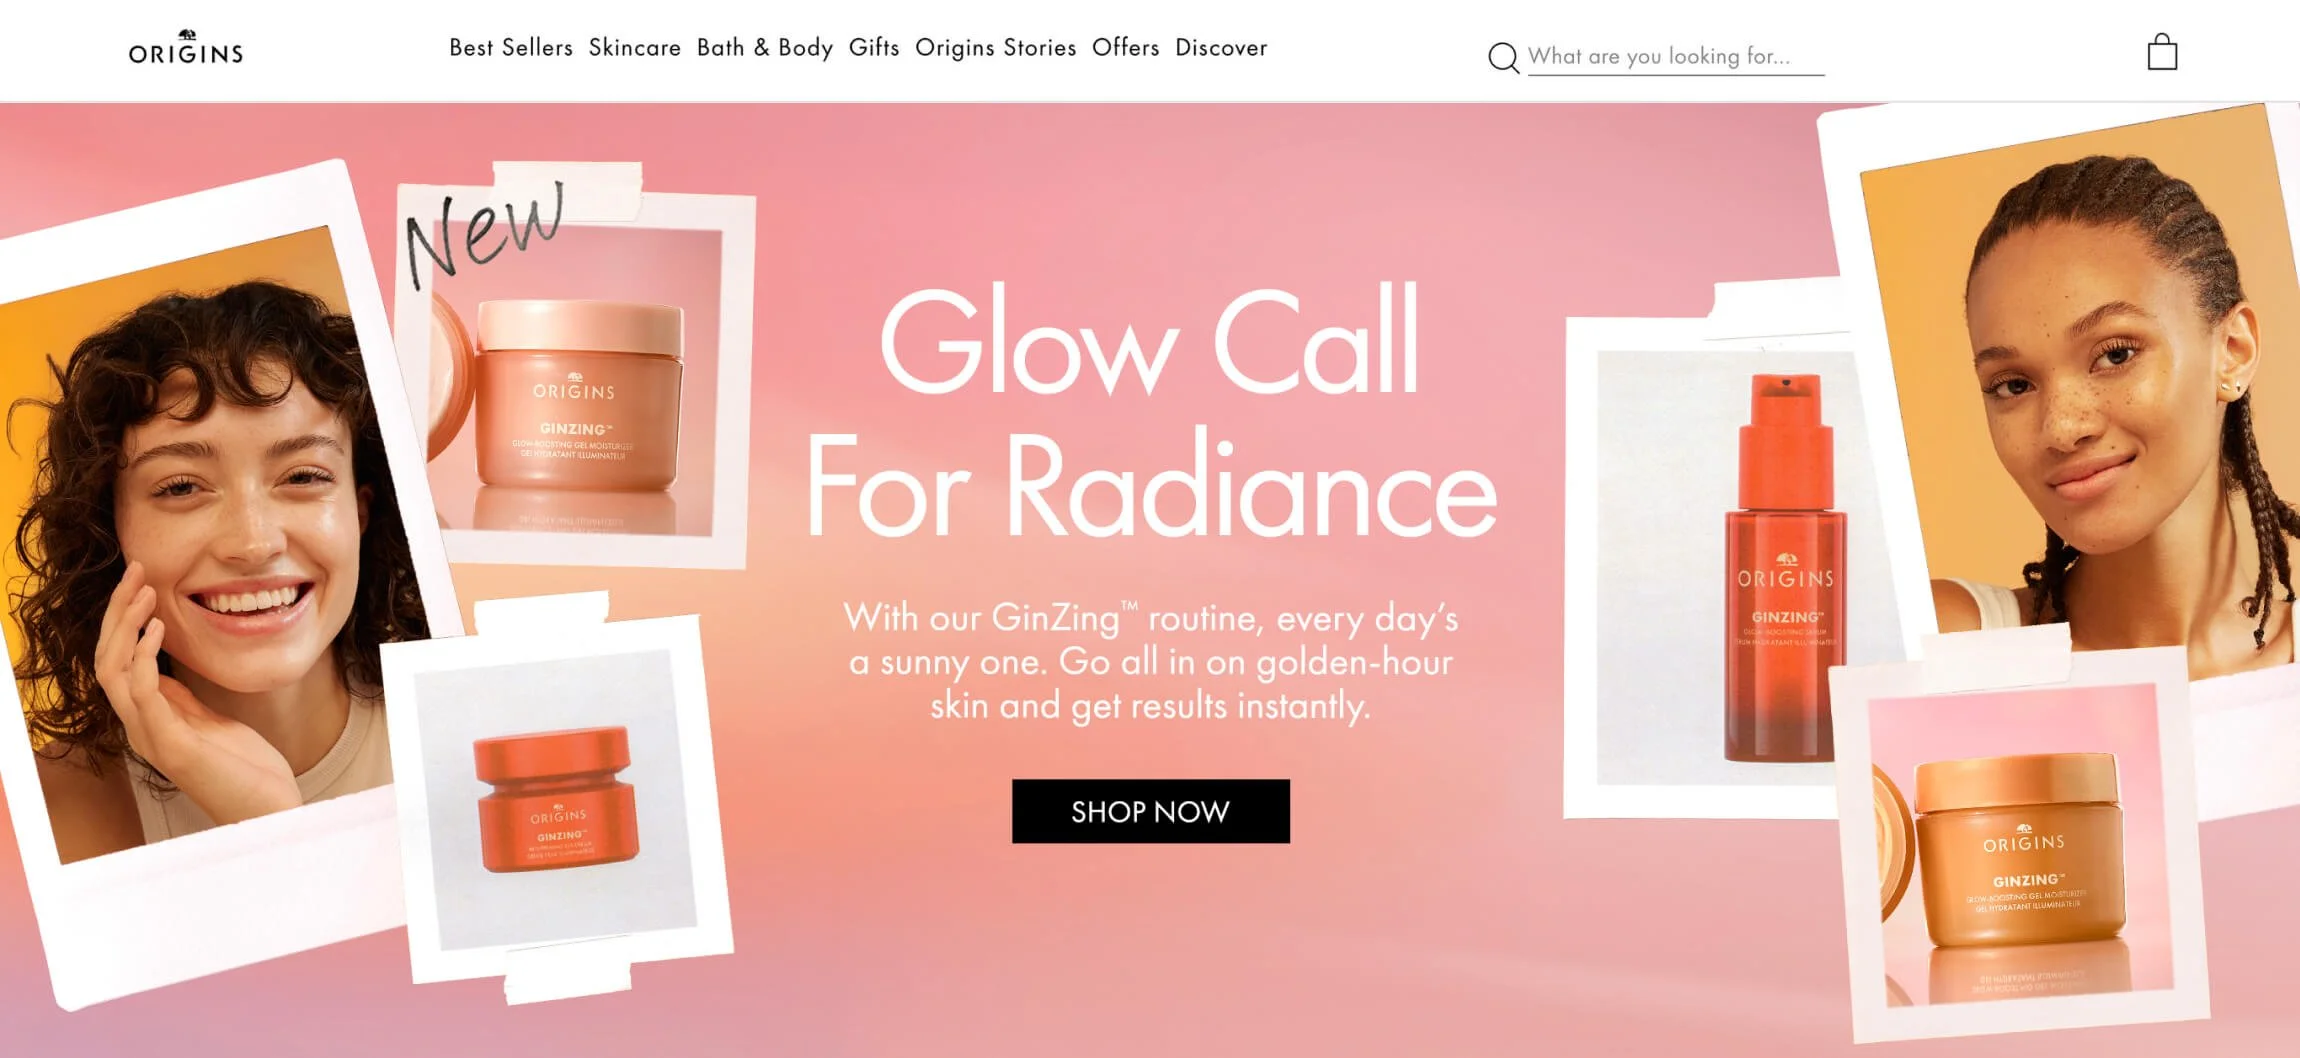Image resolution: width=2300 pixels, height=1058 pixels.
Task: Click the Origins logo in header
Action: point(186,49)
